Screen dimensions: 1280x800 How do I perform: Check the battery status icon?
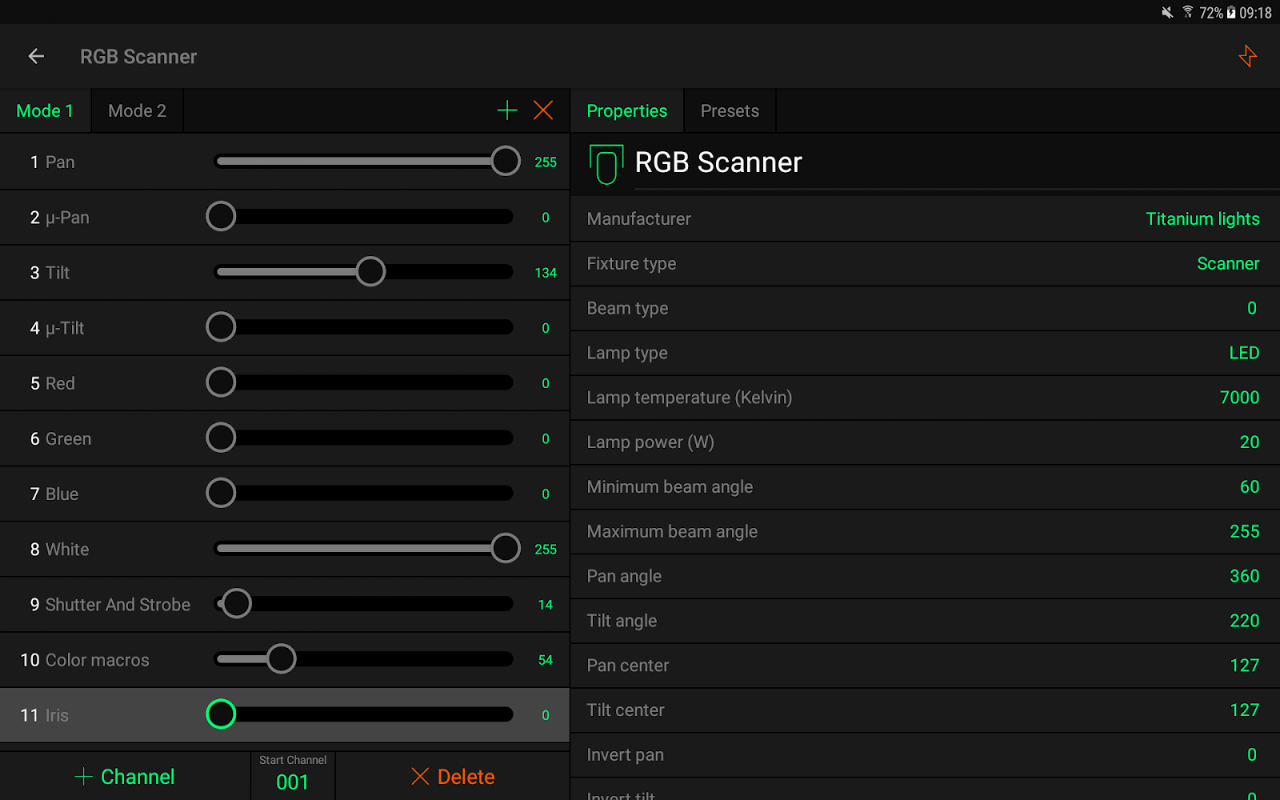pyautogui.click(x=1231, y=13)
